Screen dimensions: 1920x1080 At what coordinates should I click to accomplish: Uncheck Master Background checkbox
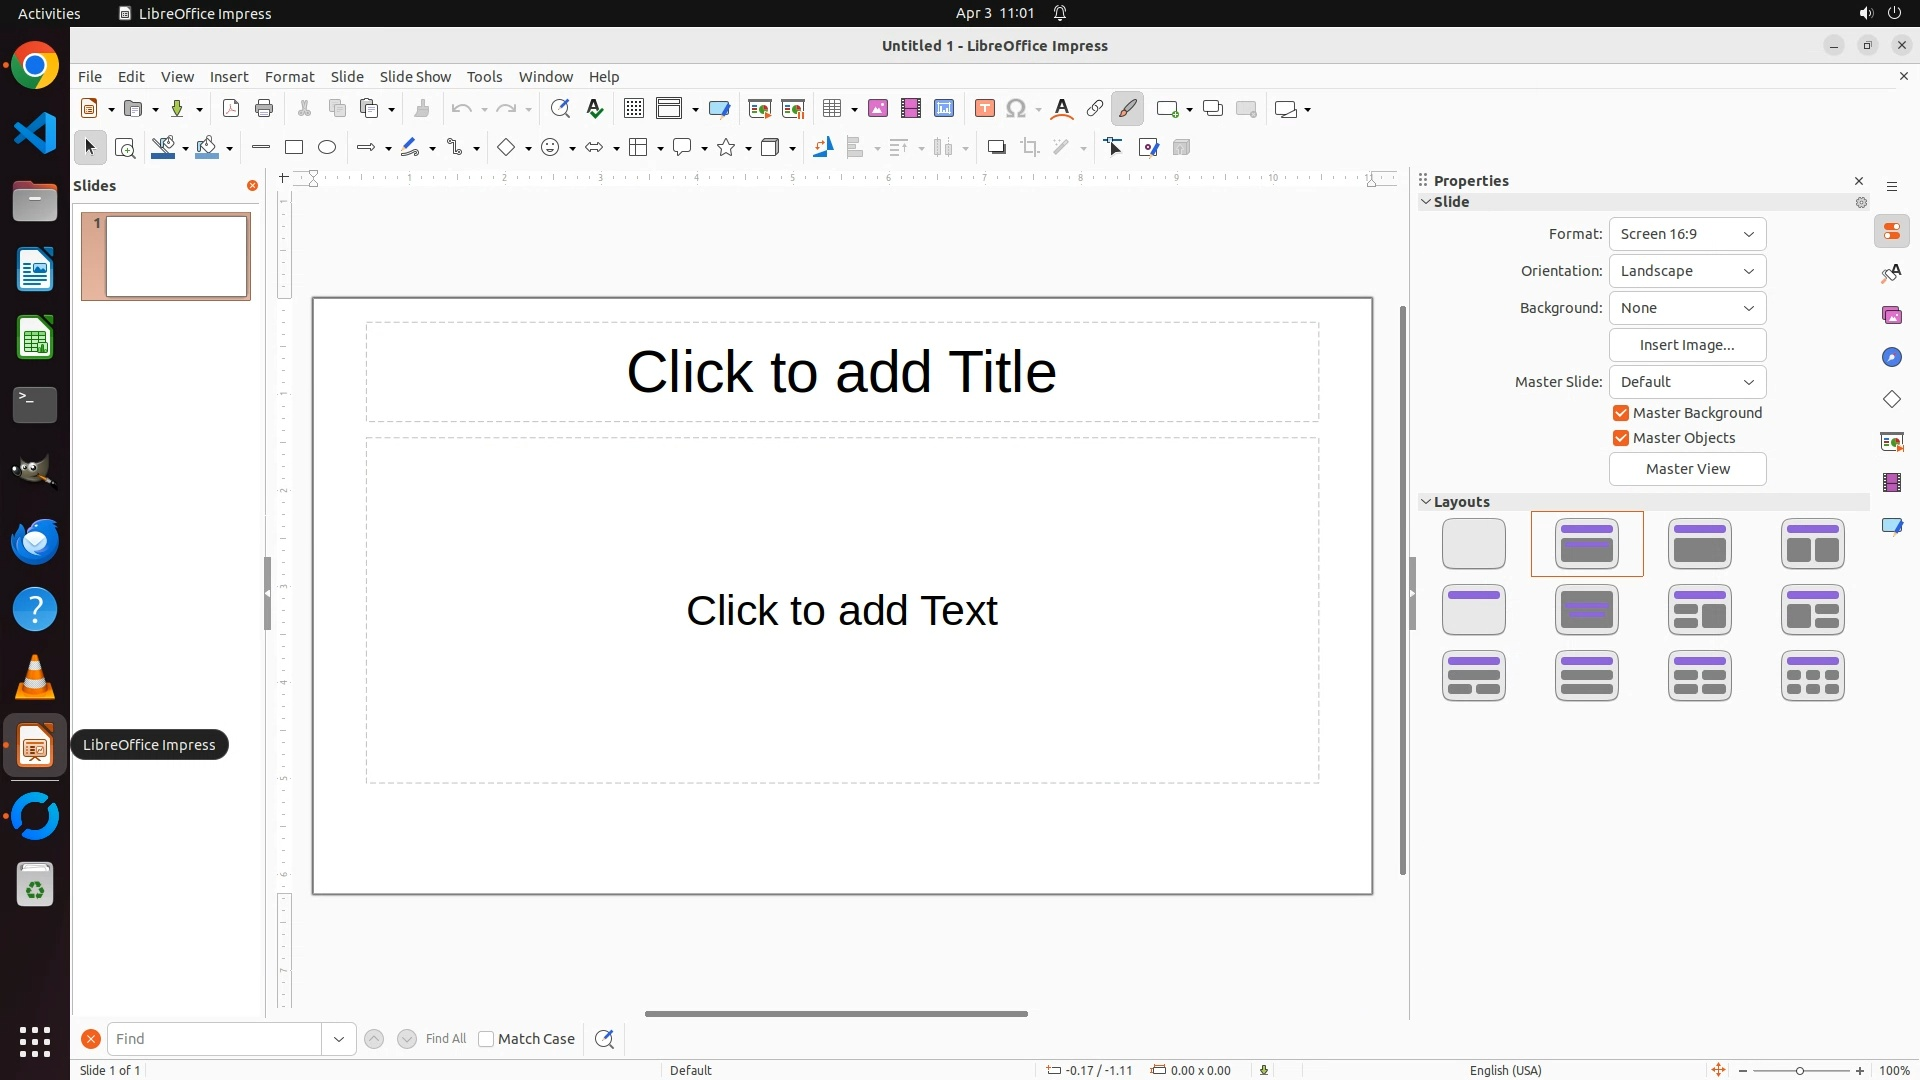tap(1621, 413)
